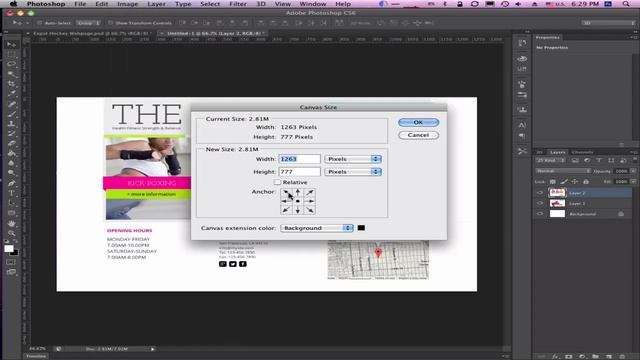Viewport: 640px width, 360px height.
Task: Open the Auto-Select Group dropdown
Action: pyautogui.click(x=89, y=23)
